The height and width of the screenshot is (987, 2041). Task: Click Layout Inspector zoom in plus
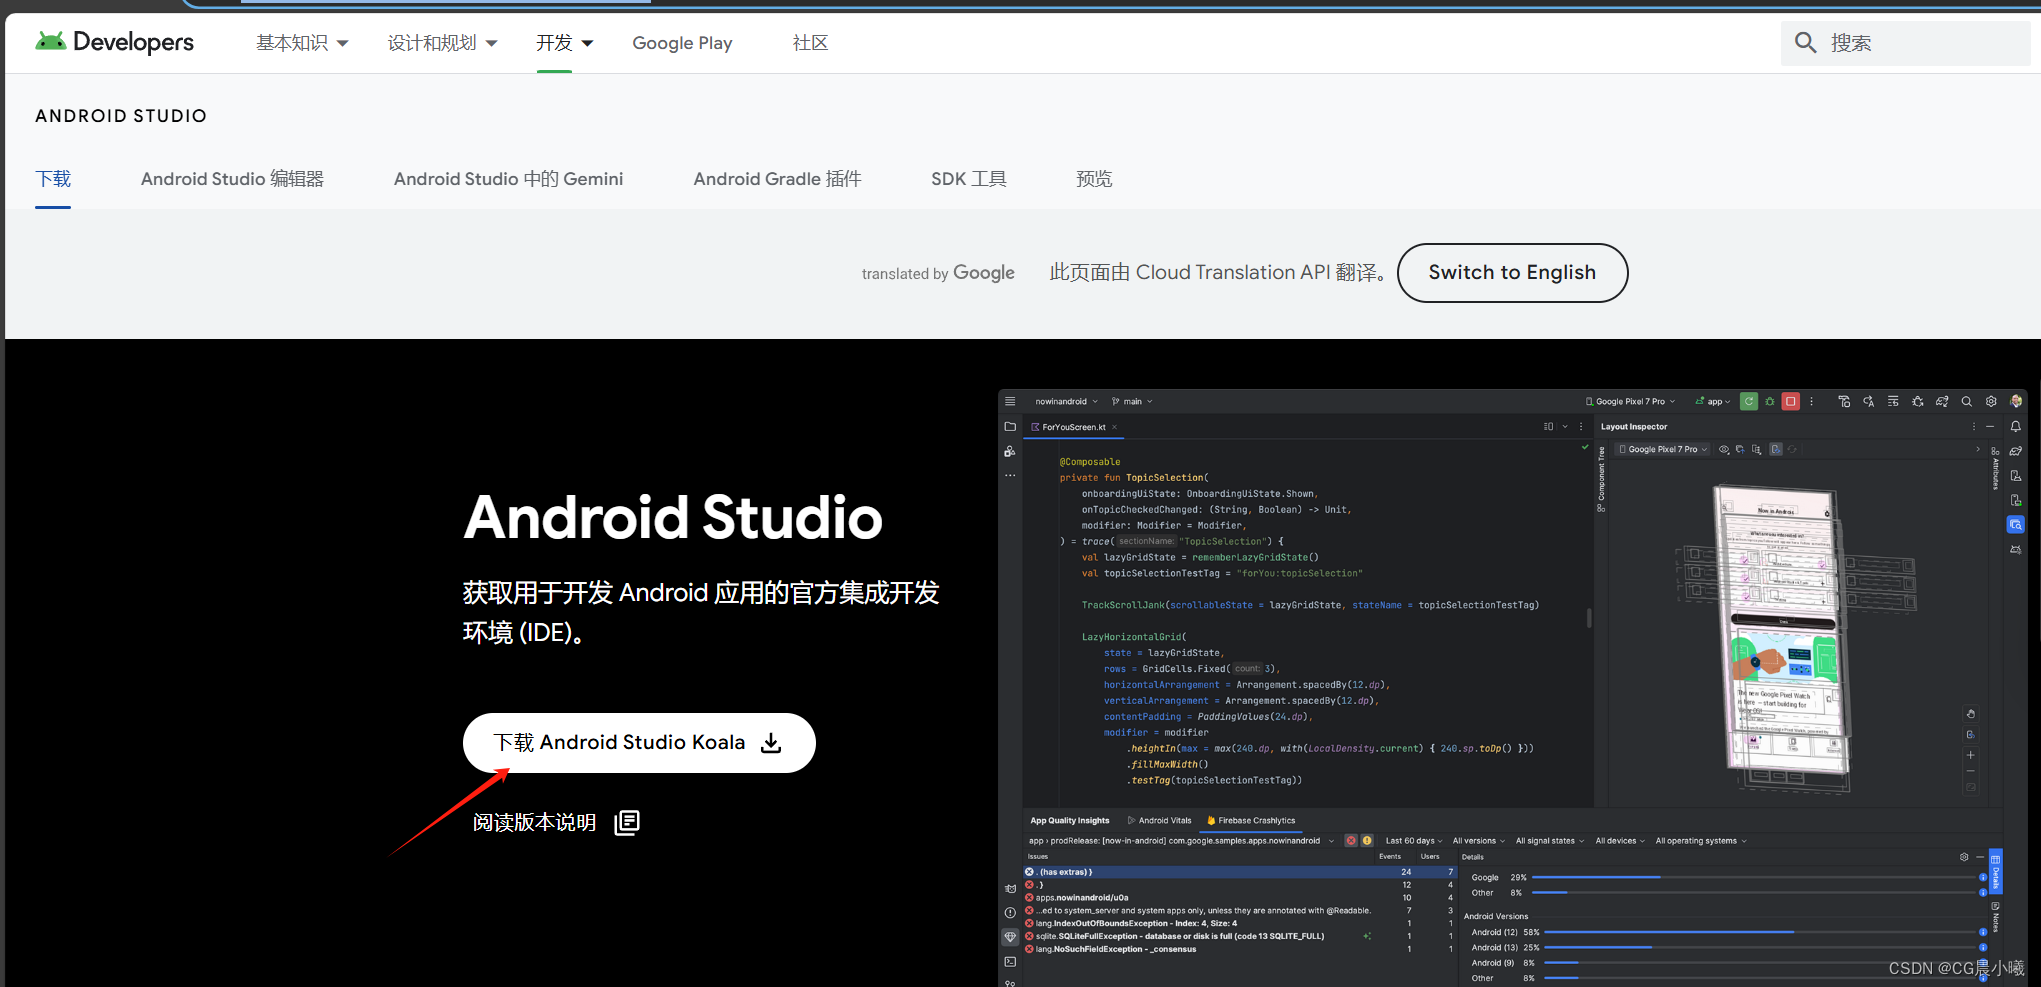pyautogui.click(x=1971, y=755)
